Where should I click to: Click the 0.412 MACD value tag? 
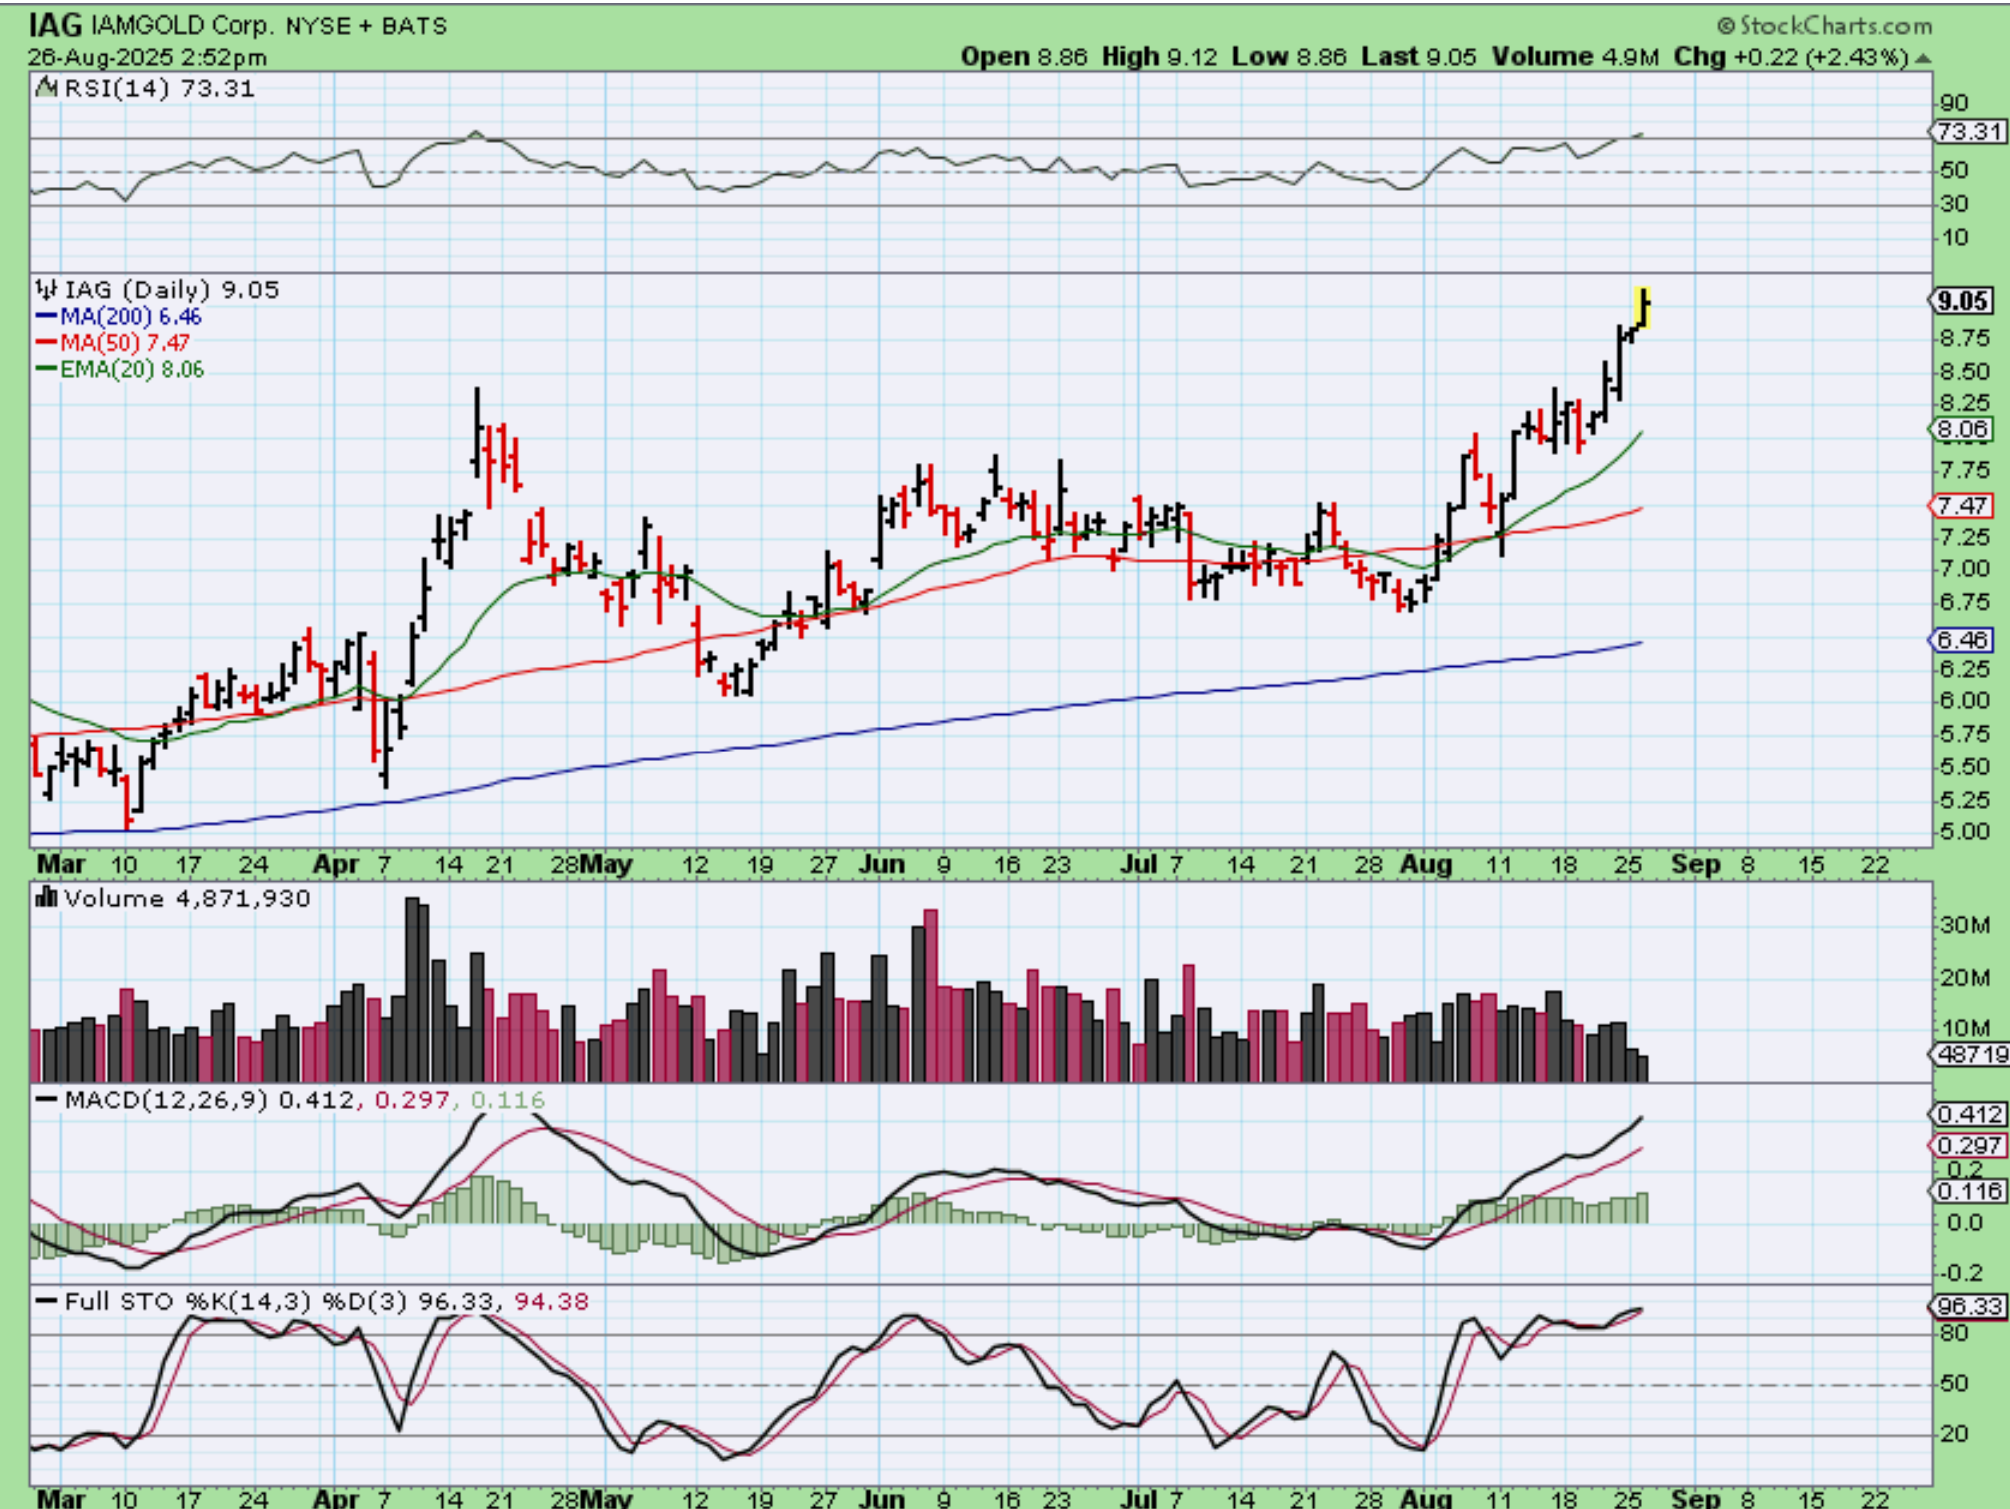click(1968, 1114)
